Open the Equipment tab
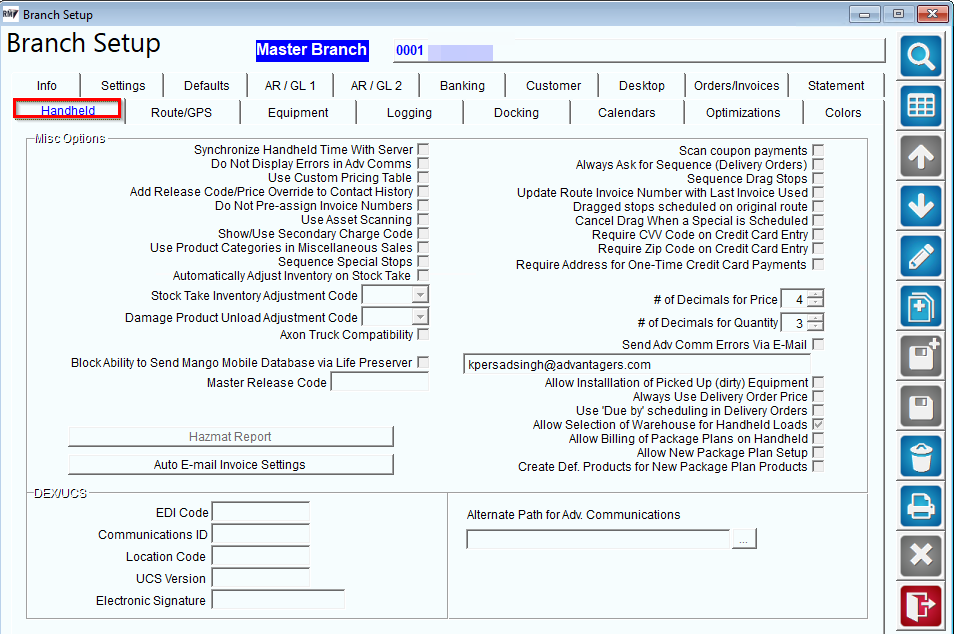Viewport: 954px width, 634px height. [x=298, y=113]
